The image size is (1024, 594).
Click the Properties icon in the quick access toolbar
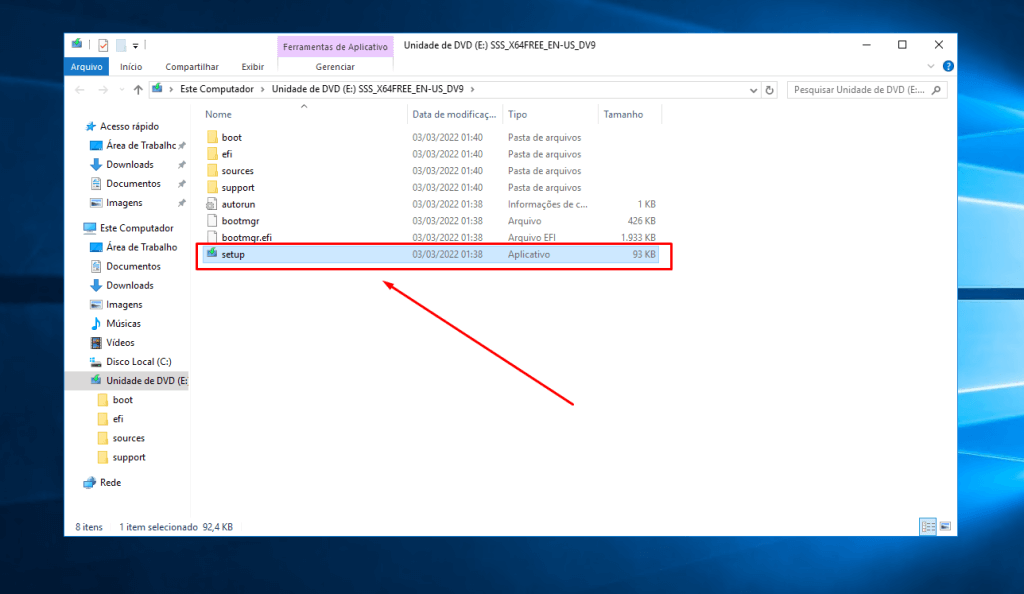103,45
